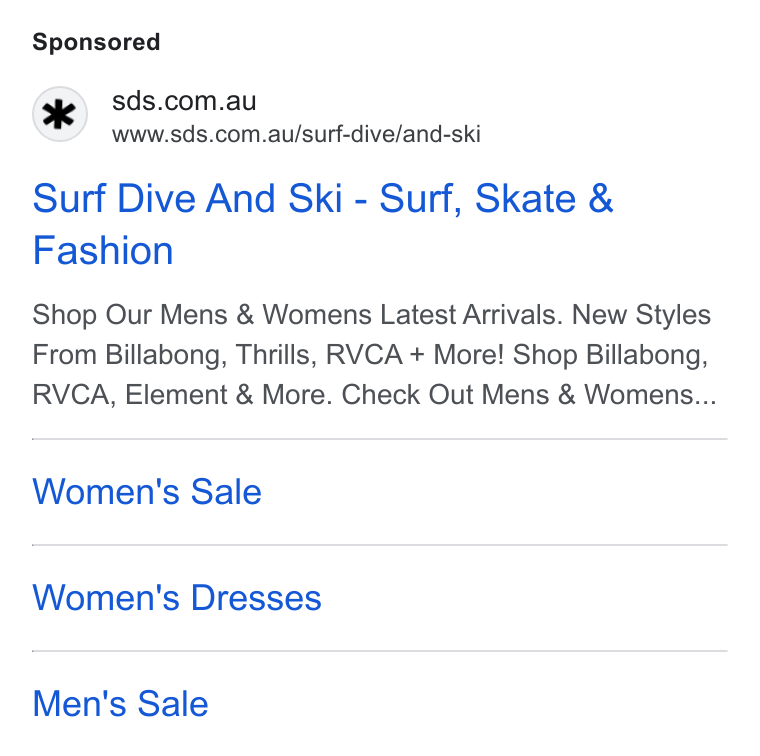This screenshot has width=760, height=756.
Task: Click the word 'Fashion' in the headline
Action: coord(103,251)
